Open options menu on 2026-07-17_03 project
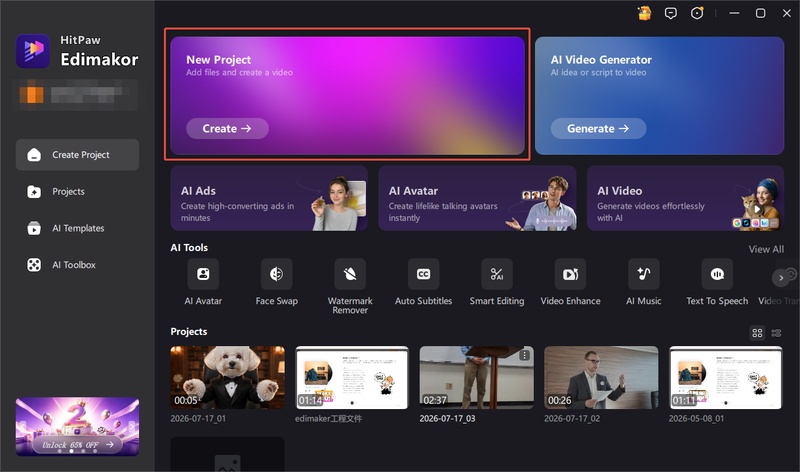The width and height of the screenshot is (800, 472). (x=524, y=355)
